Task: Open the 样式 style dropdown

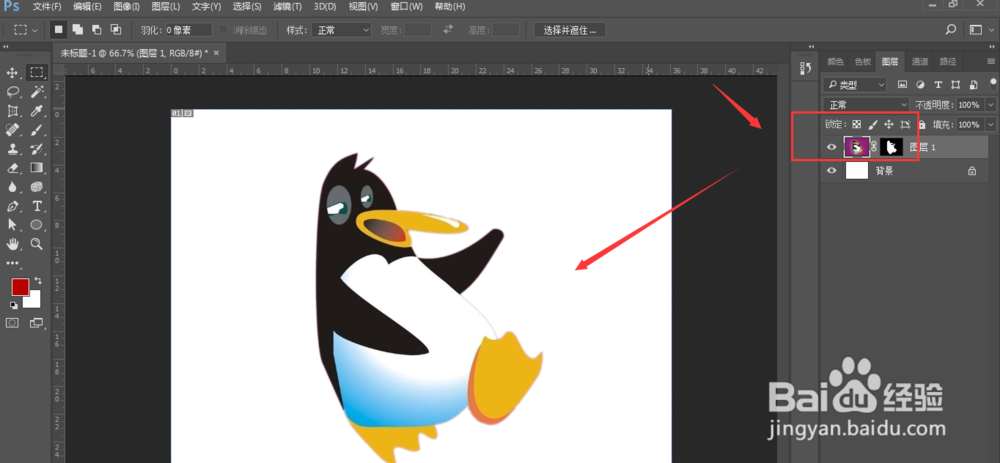Action: click(341, 29)
